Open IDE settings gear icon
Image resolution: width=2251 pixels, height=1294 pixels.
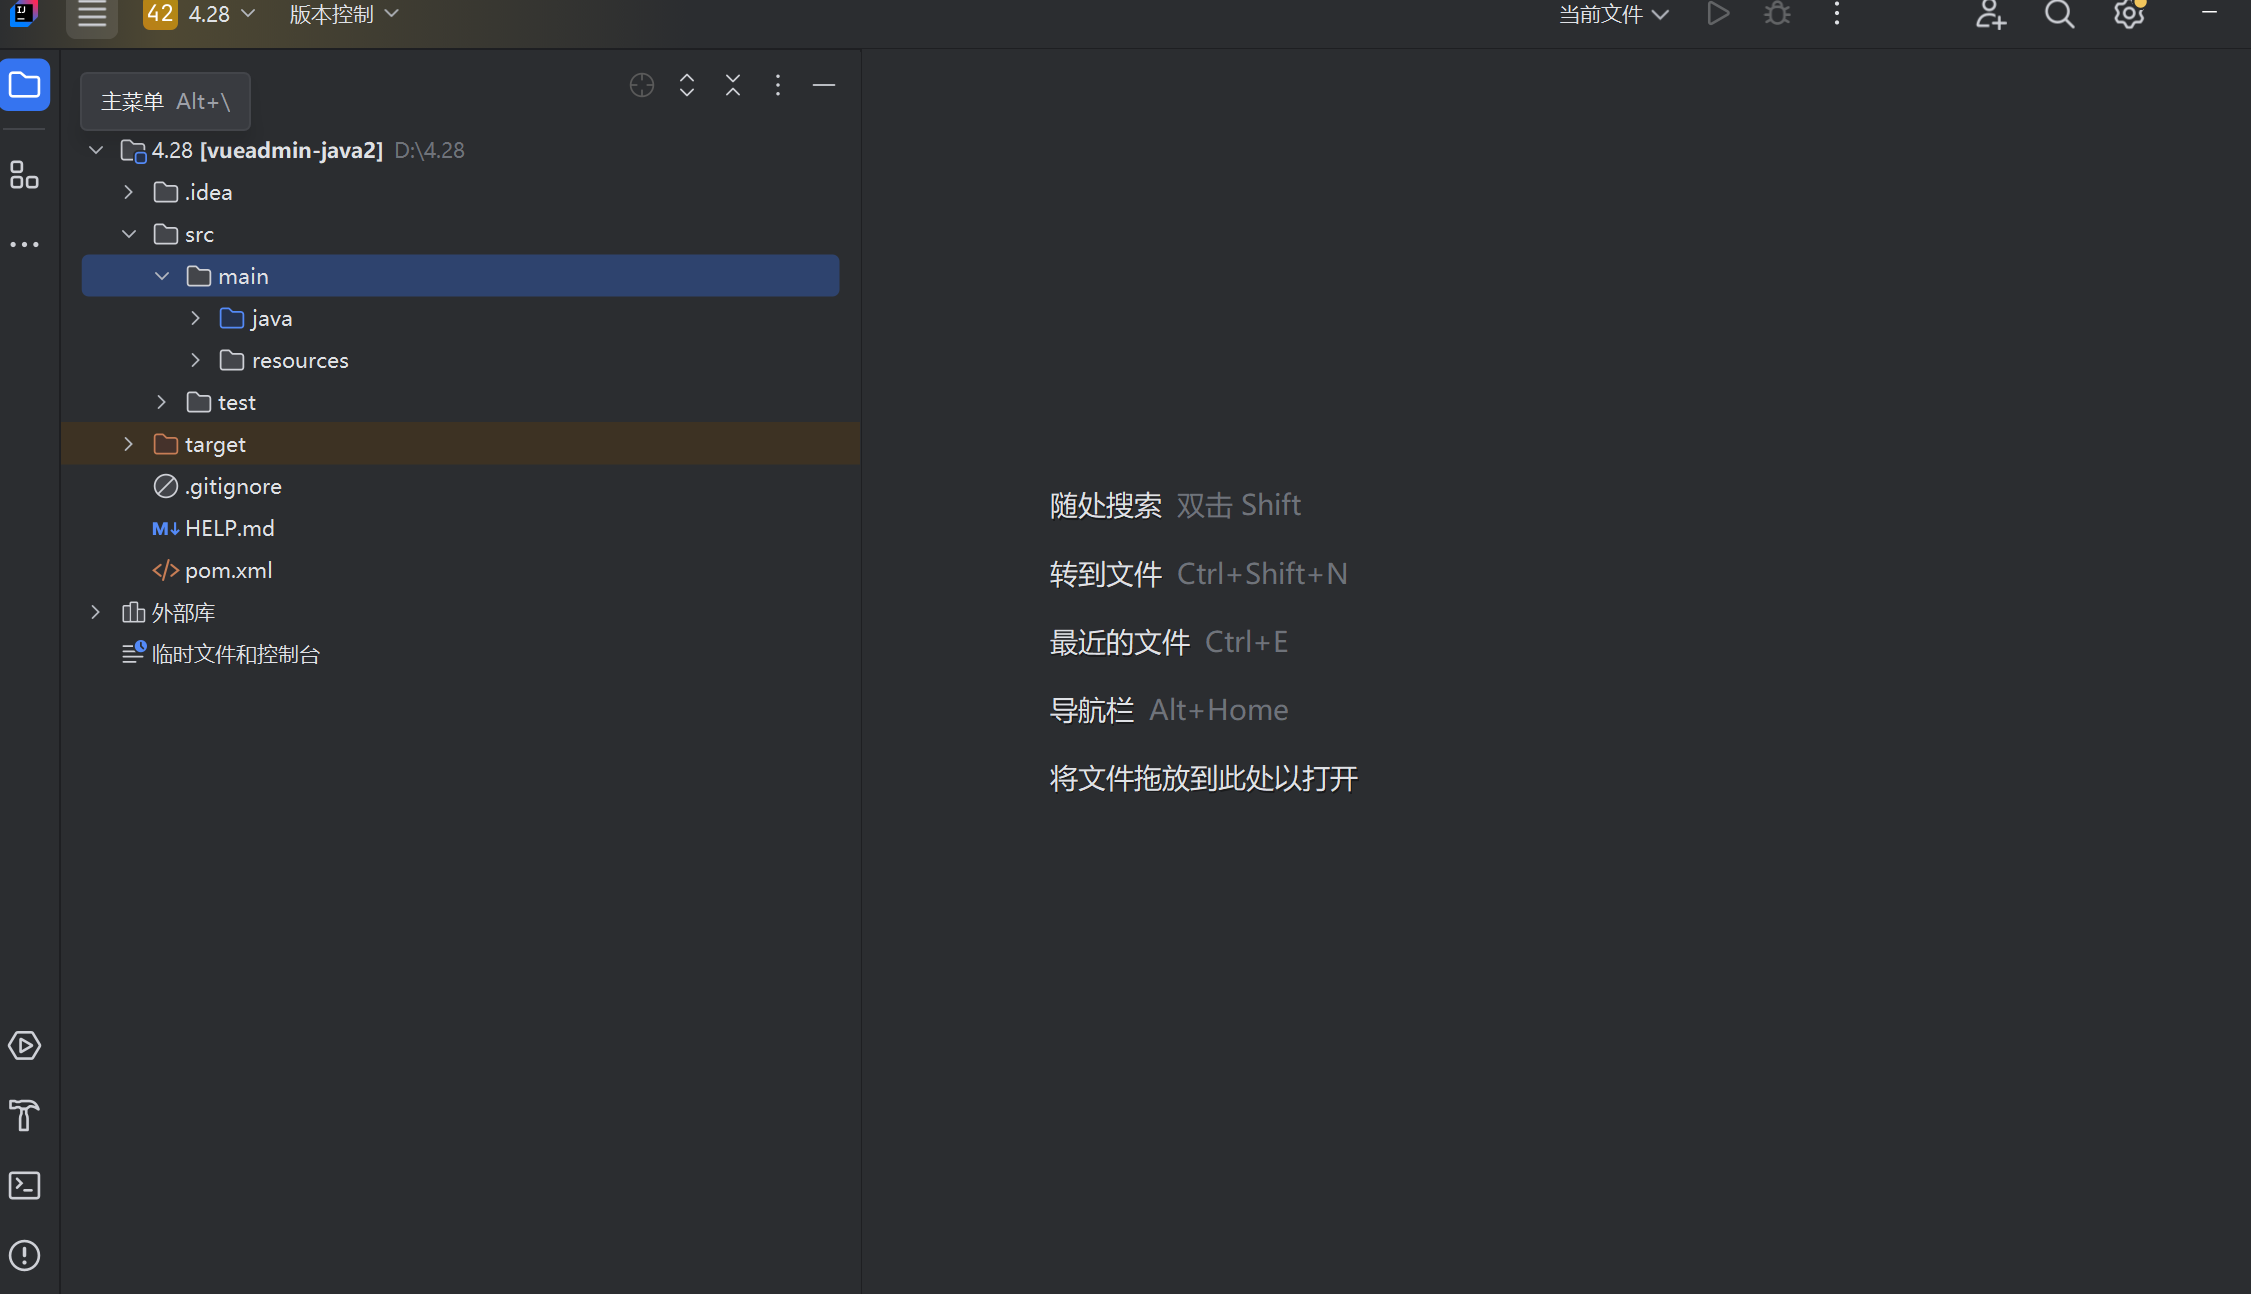tap(2128, 15)
